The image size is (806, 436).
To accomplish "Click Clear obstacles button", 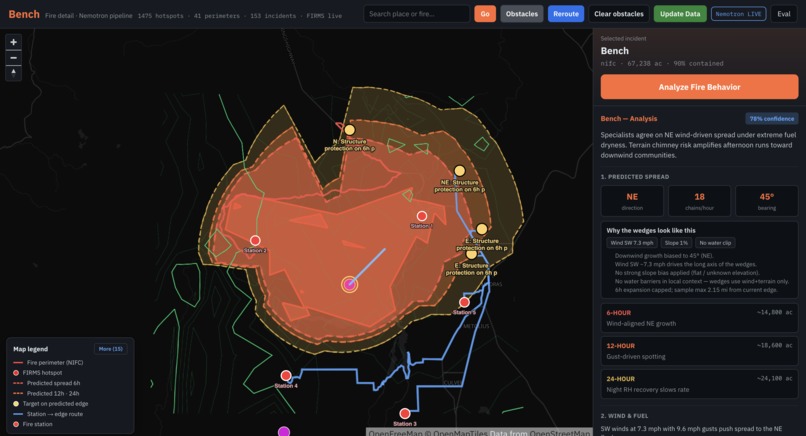I will click(x=619, y=14).
